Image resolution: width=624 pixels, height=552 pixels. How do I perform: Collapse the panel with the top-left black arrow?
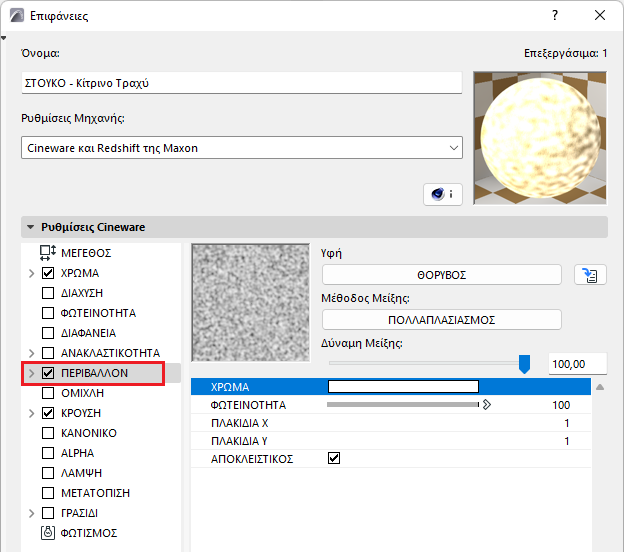click(x=4, y=38)
